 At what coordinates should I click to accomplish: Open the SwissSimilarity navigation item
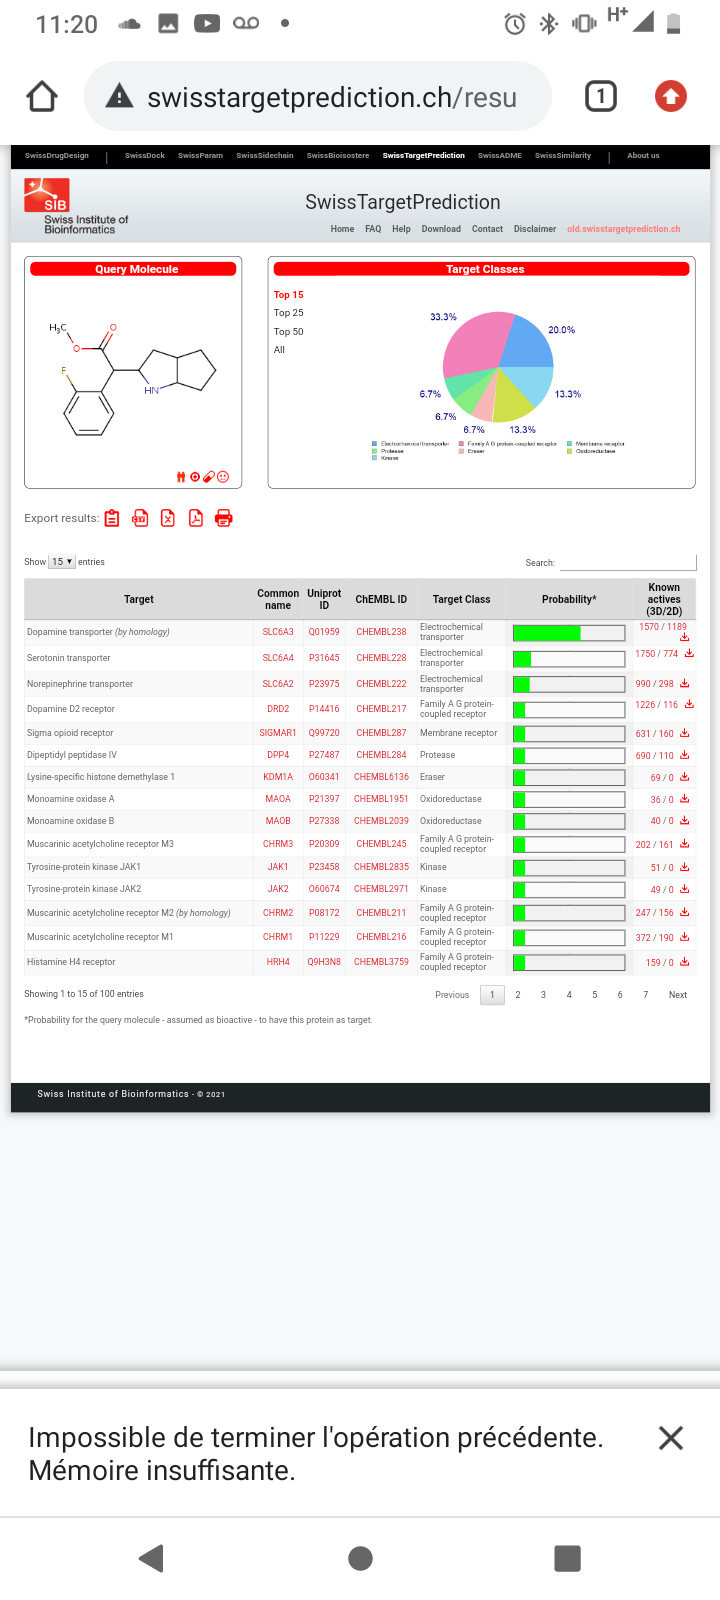tap(563, 156)
